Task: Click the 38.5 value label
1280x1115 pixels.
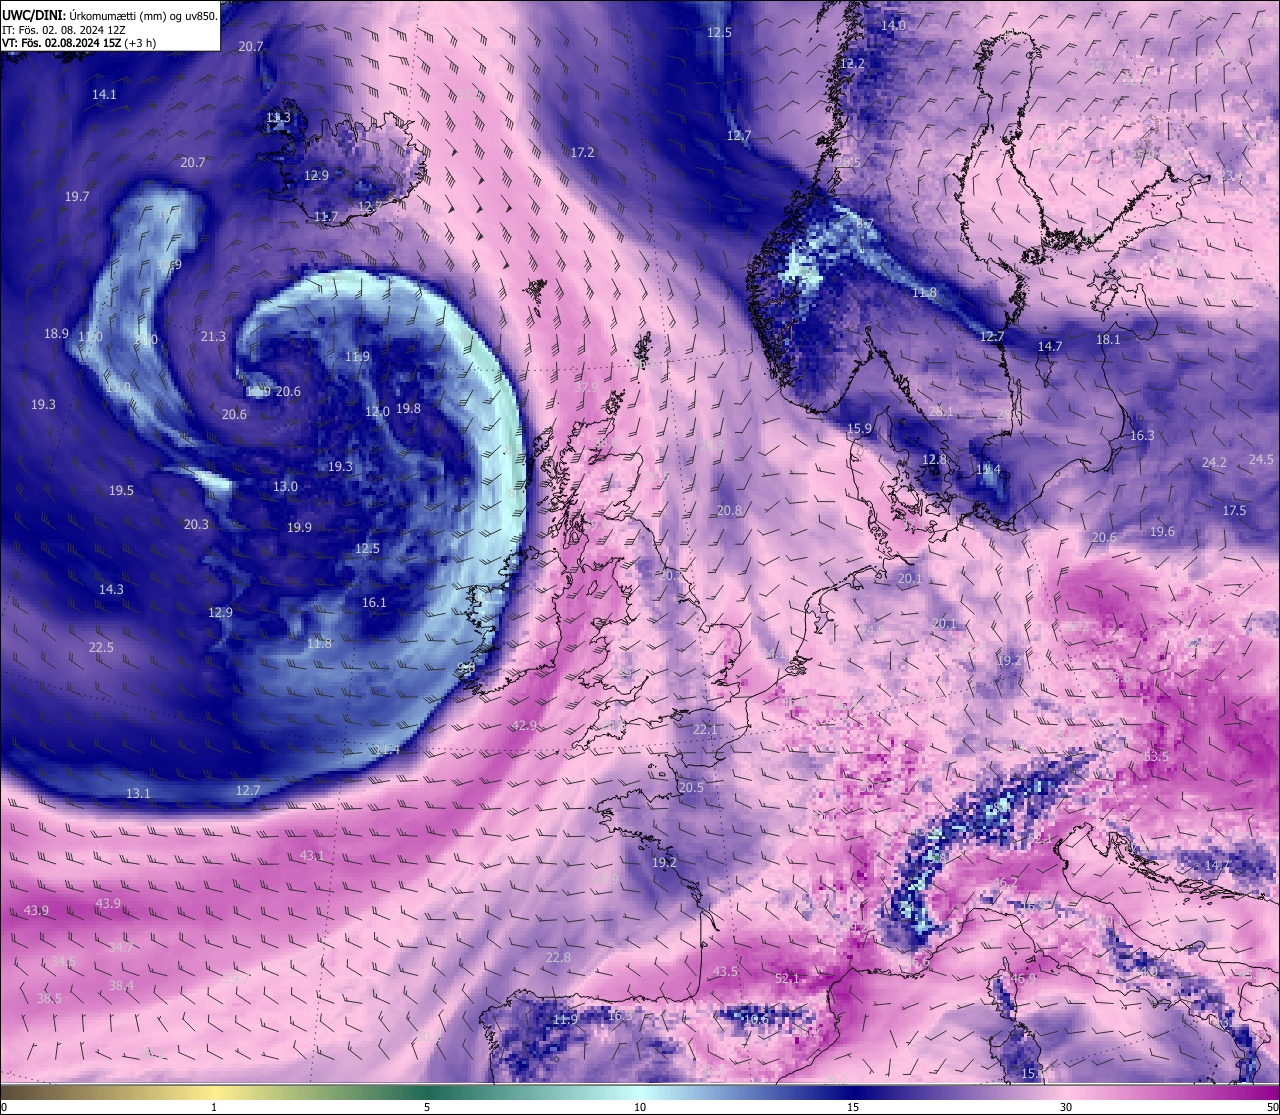Action: coord(49,999)
